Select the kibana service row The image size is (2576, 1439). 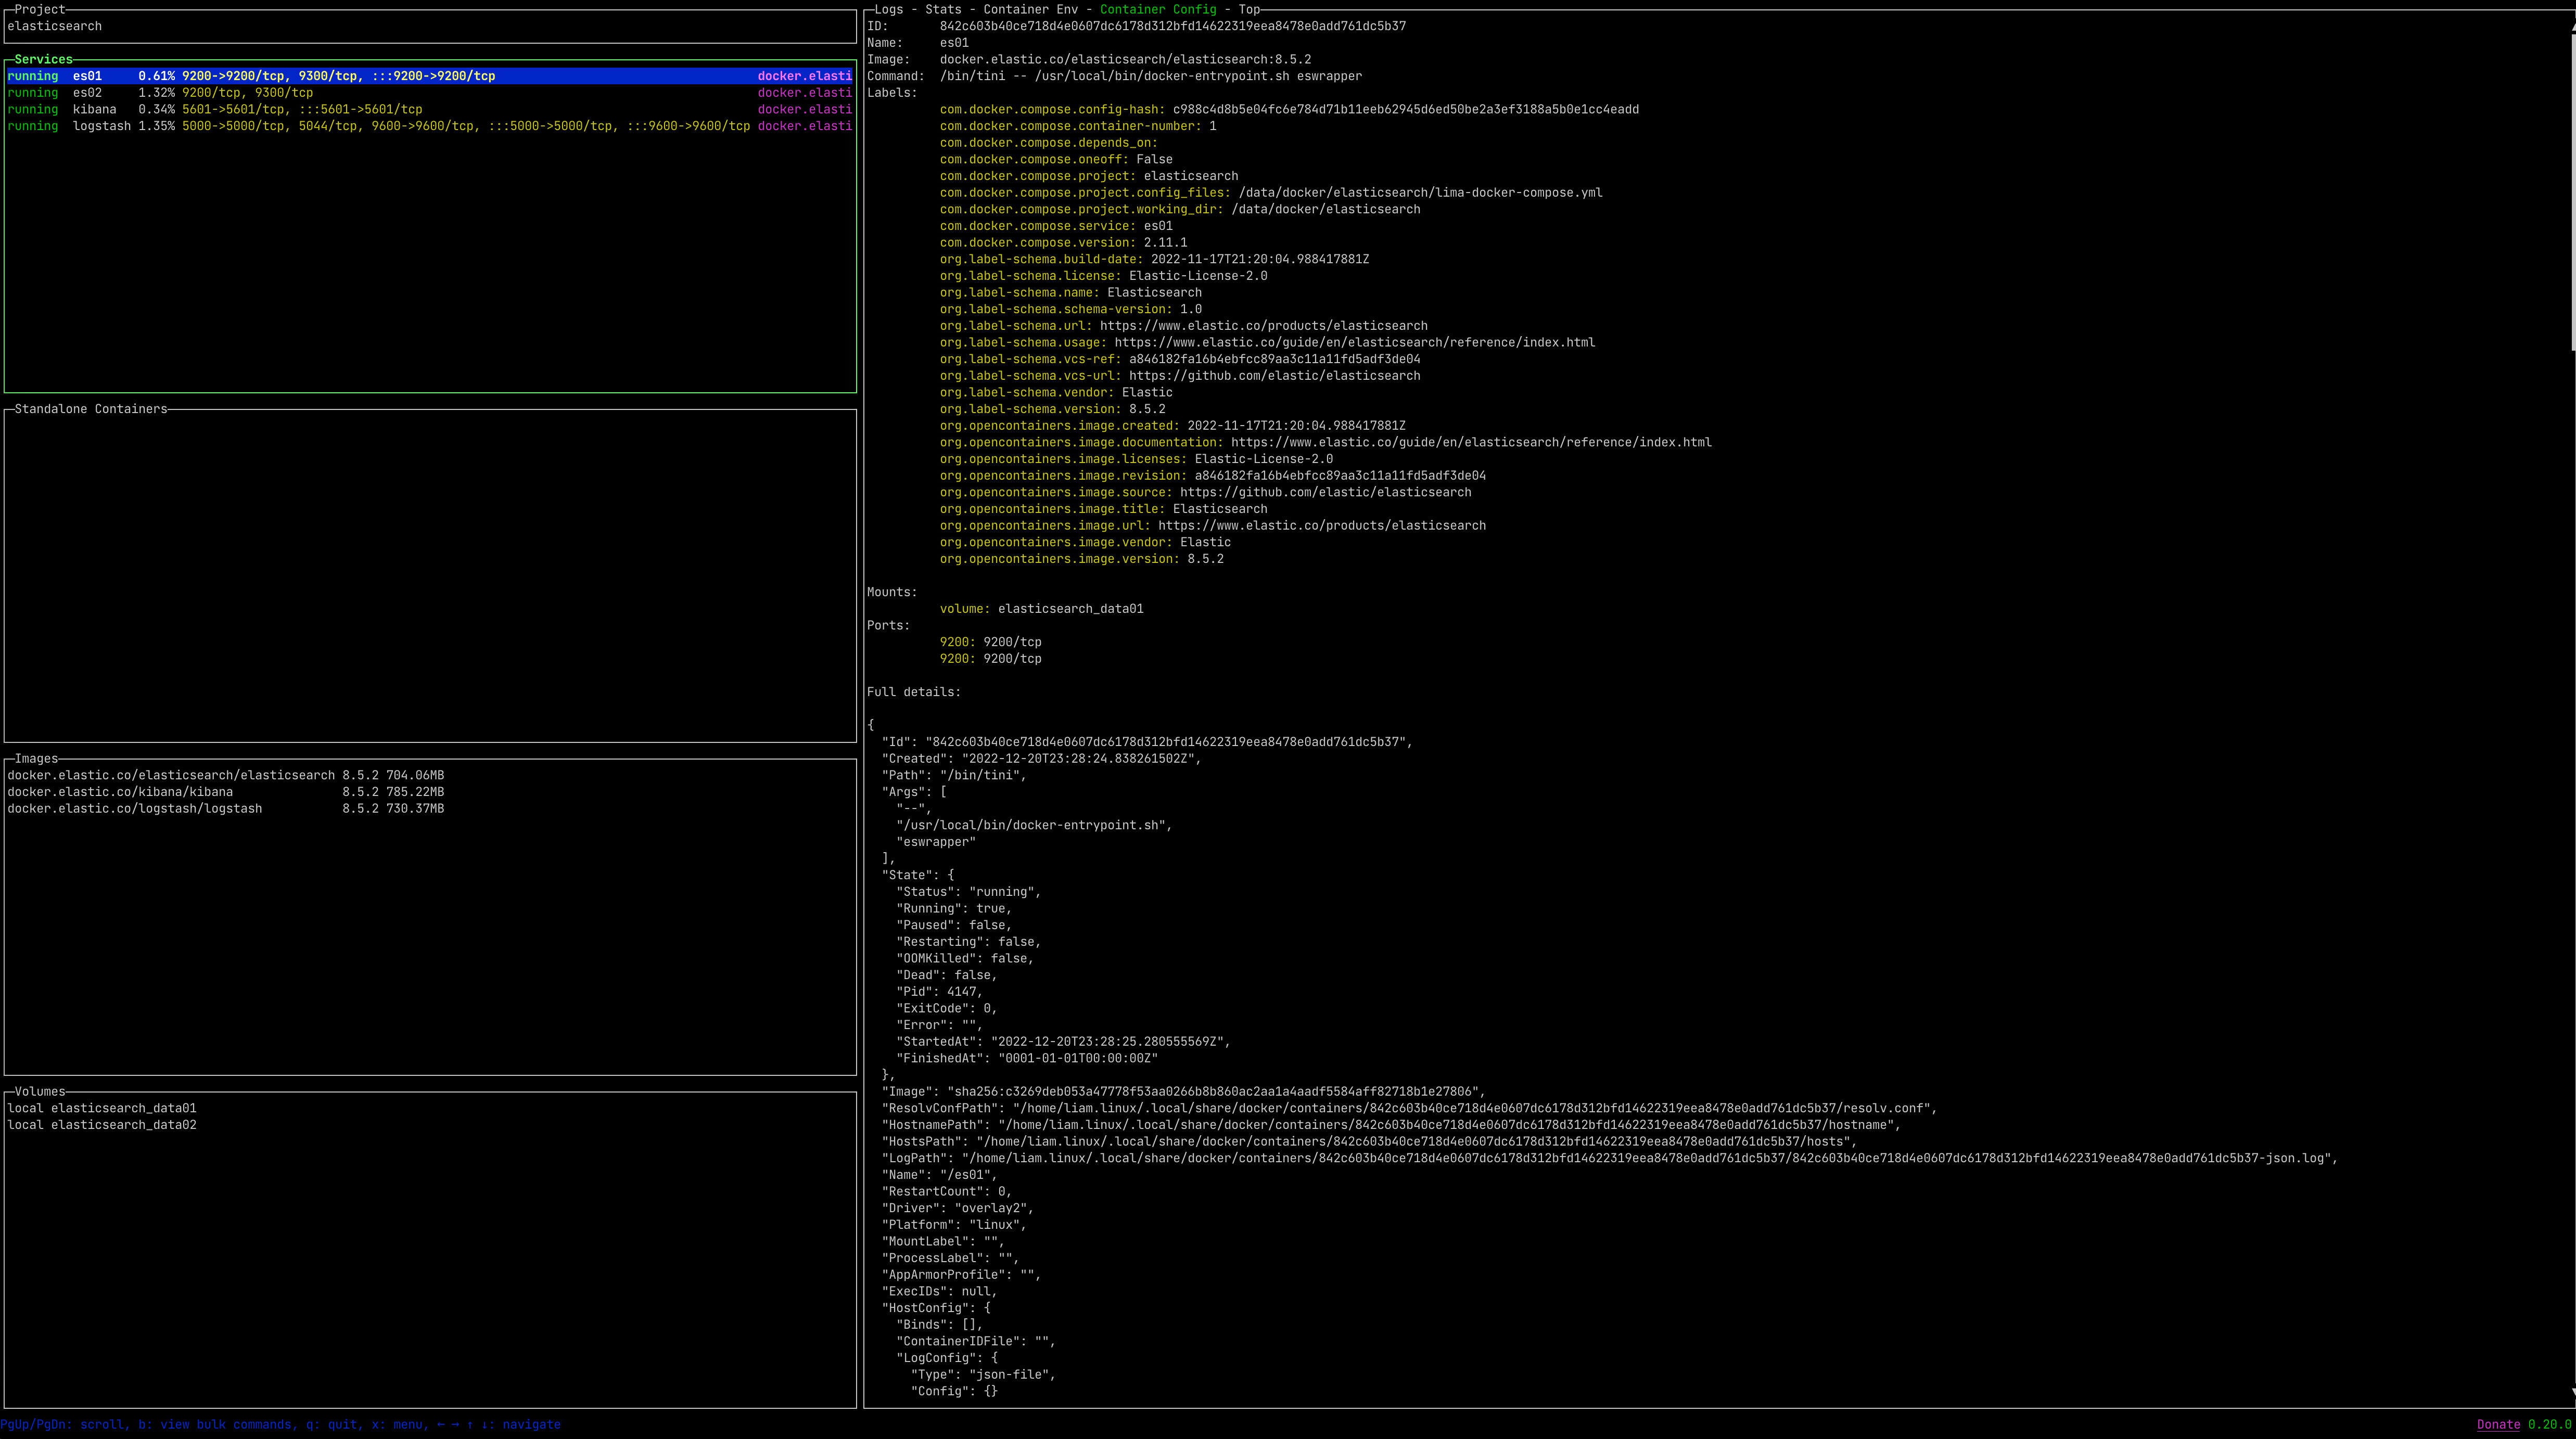pyautogui.click(x=430, y=109)
